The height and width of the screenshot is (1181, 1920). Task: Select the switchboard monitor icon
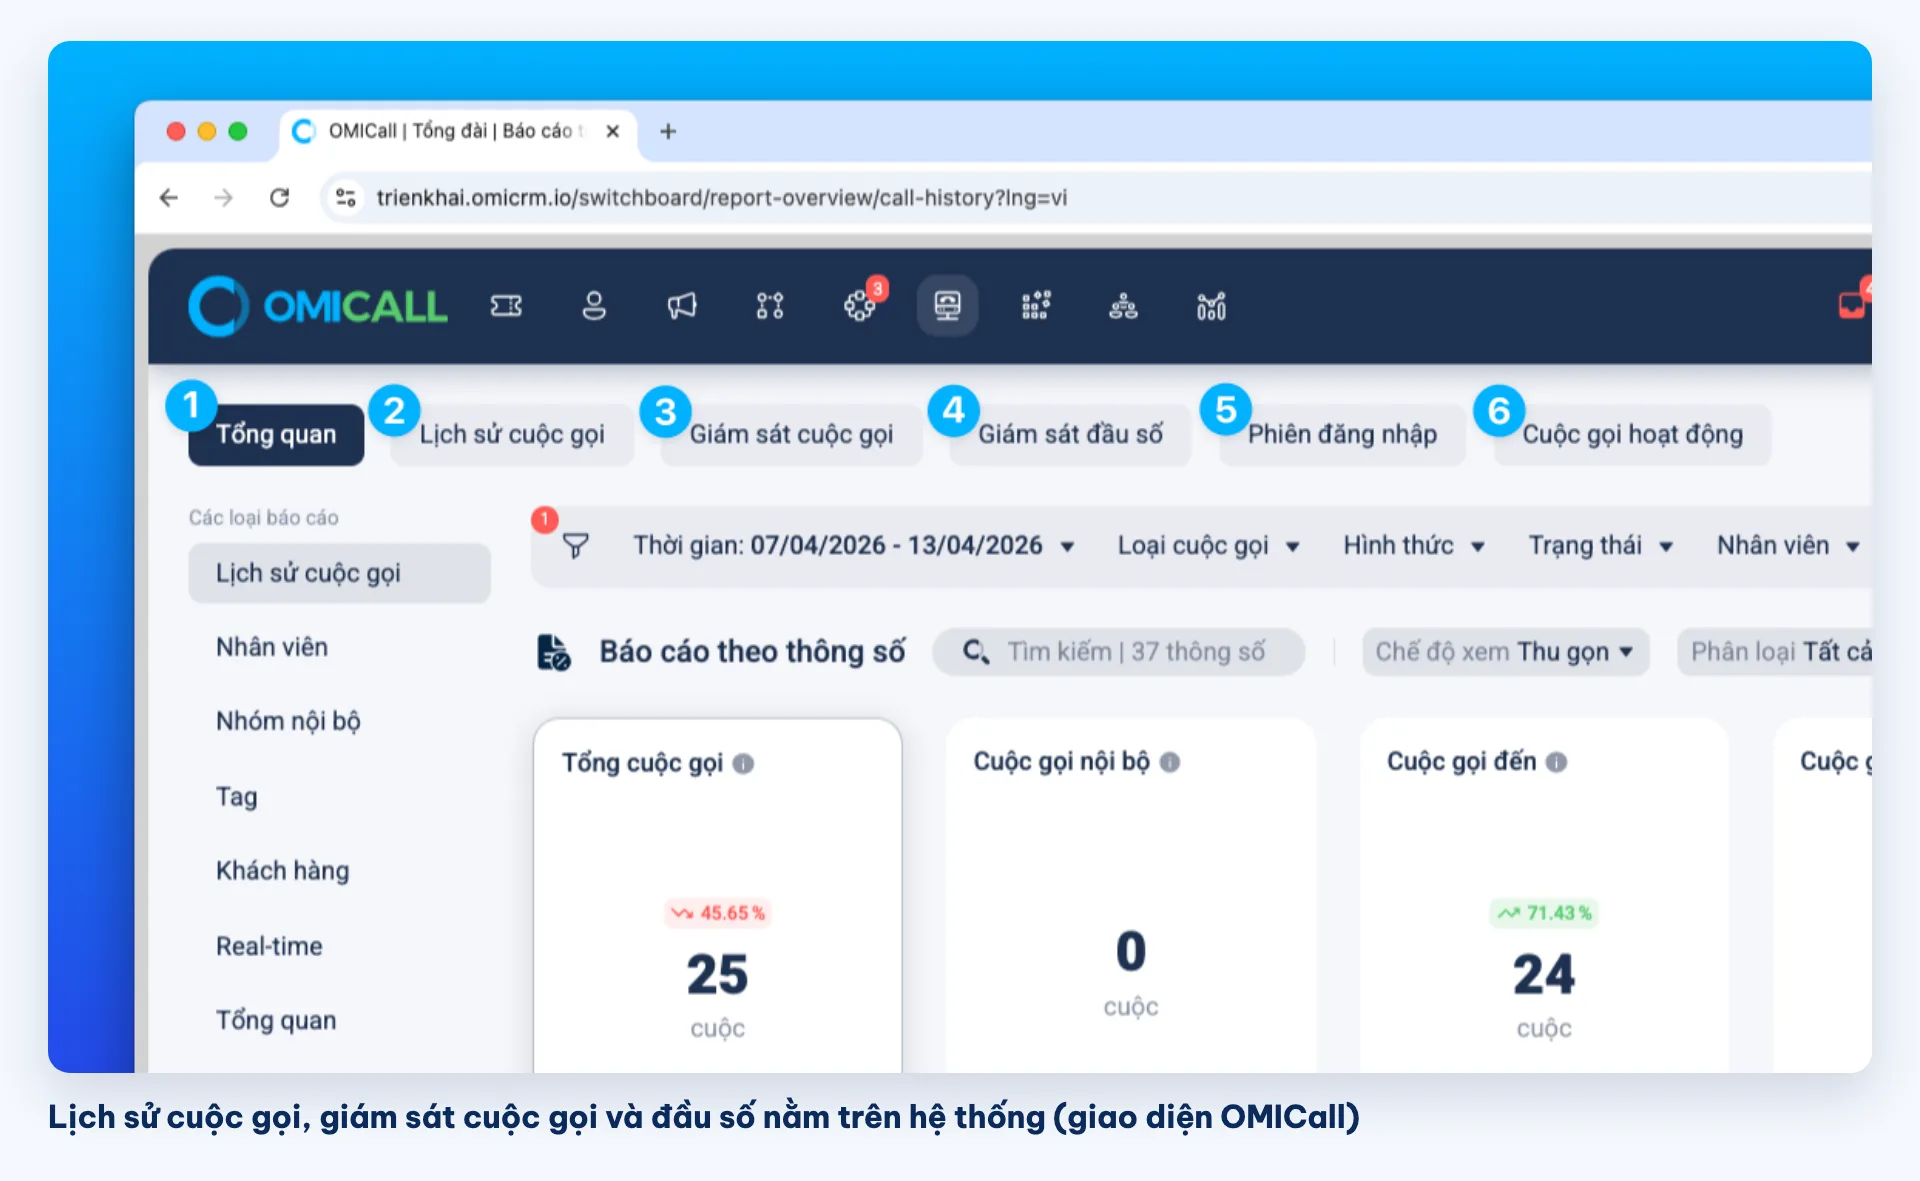pyautogui.click(x=947, y=305)
